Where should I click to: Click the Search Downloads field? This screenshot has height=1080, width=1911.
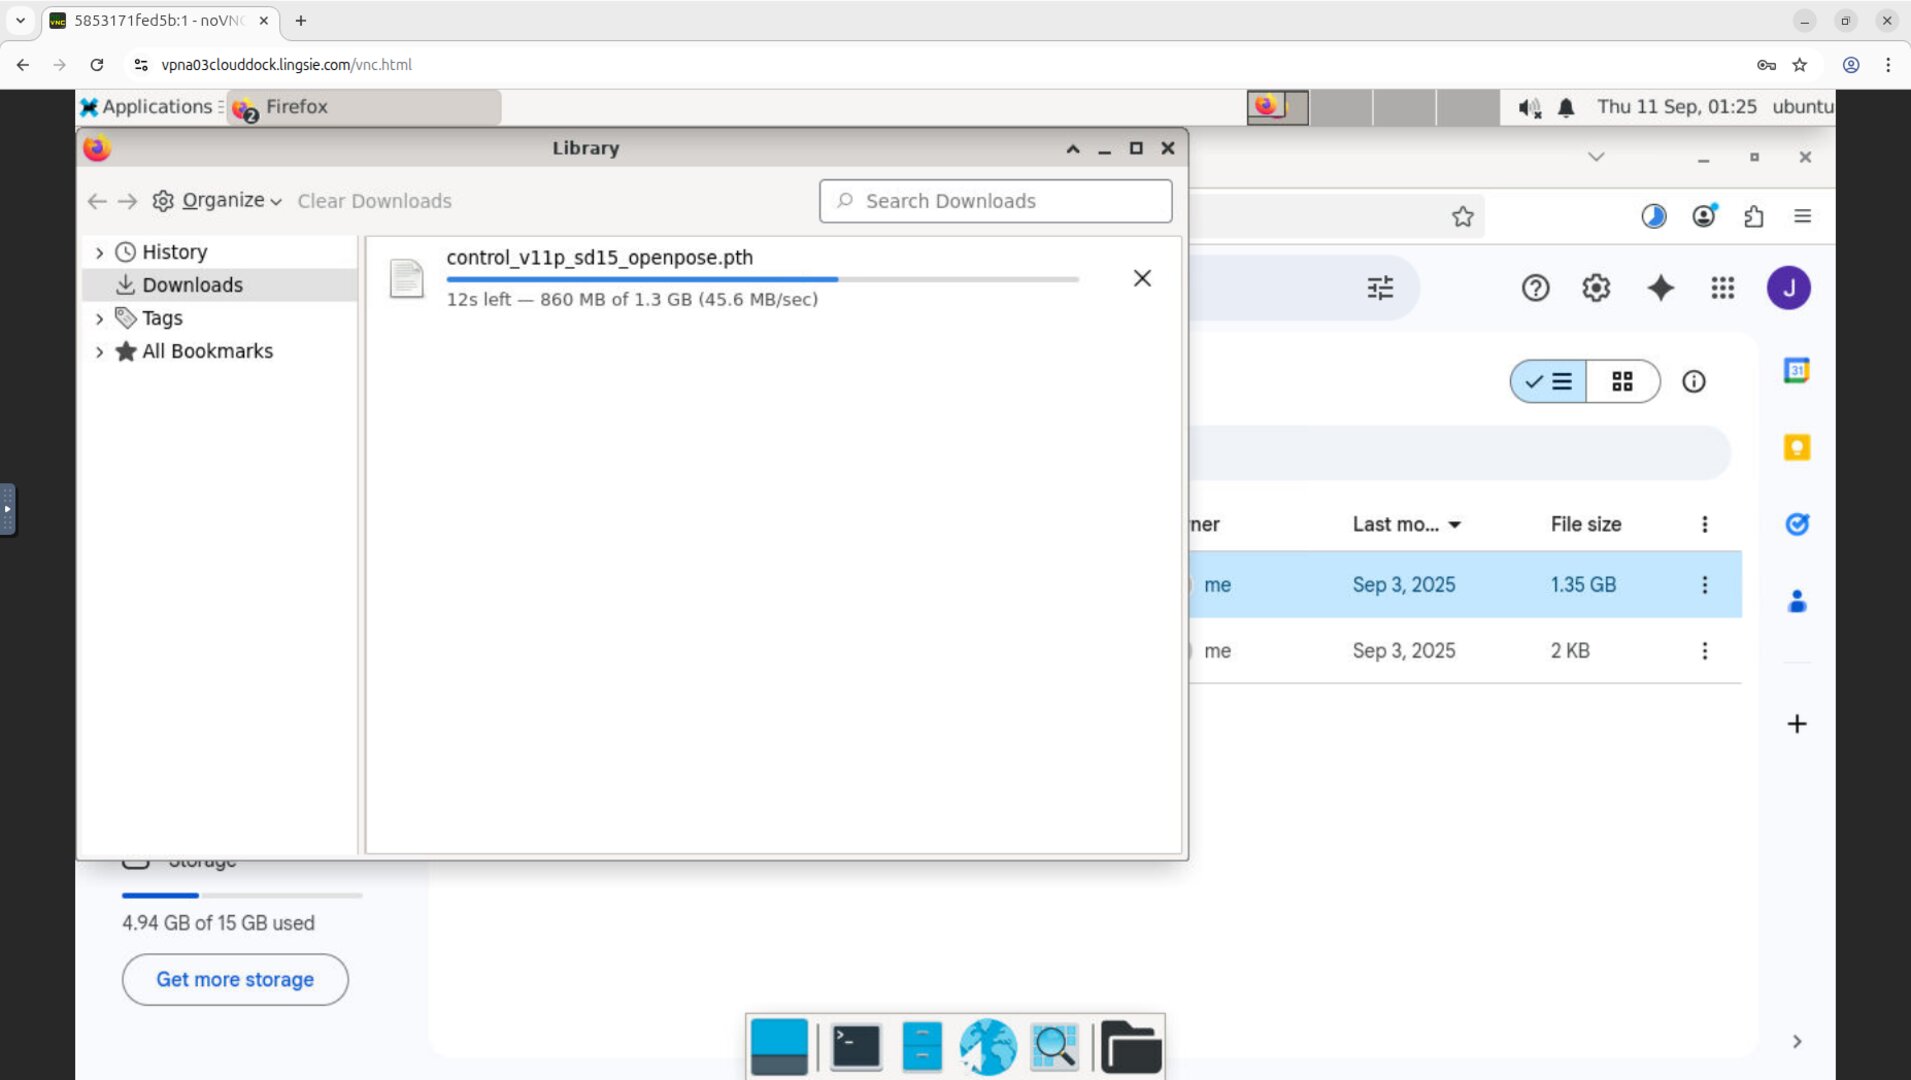(x=993, y=201)
